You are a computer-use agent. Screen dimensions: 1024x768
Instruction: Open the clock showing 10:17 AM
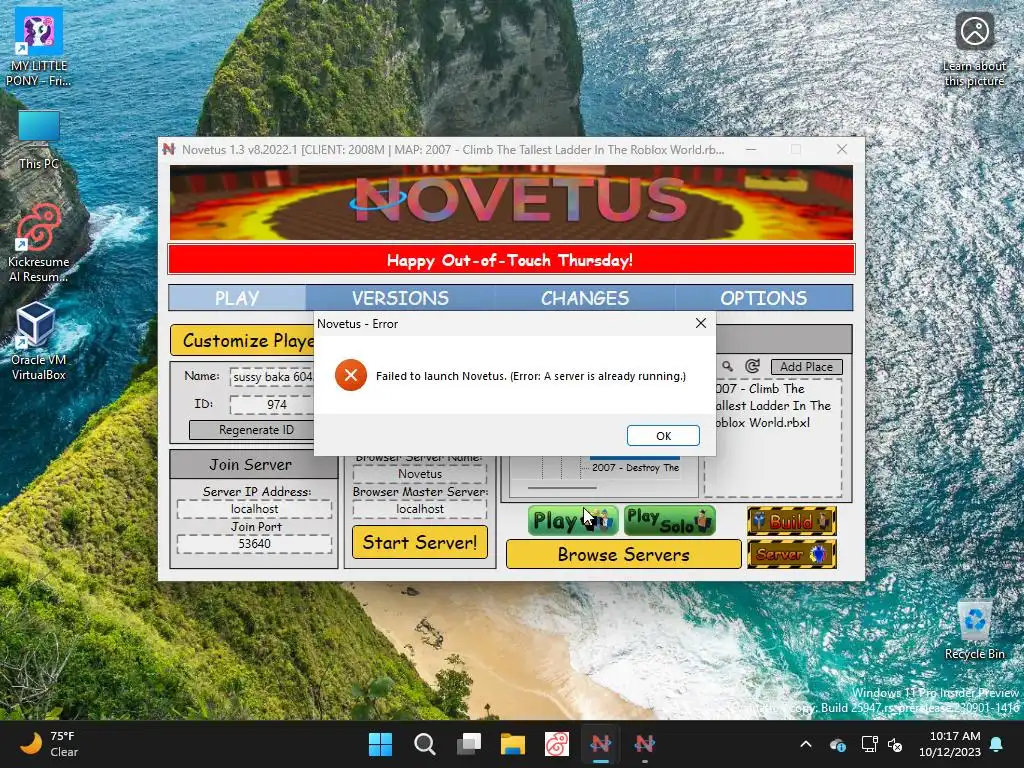click(950, 744)
